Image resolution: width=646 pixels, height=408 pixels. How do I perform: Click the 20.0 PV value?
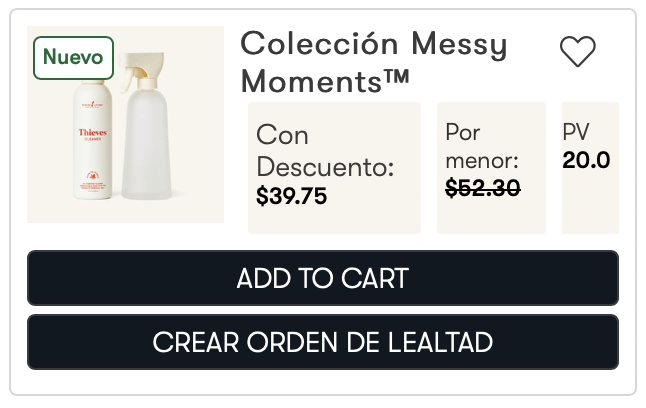[x=586, y=160]
